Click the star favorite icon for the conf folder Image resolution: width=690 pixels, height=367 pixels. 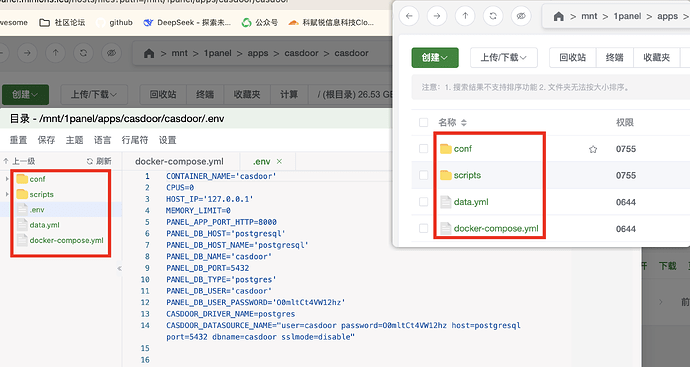tap(593, 149)
